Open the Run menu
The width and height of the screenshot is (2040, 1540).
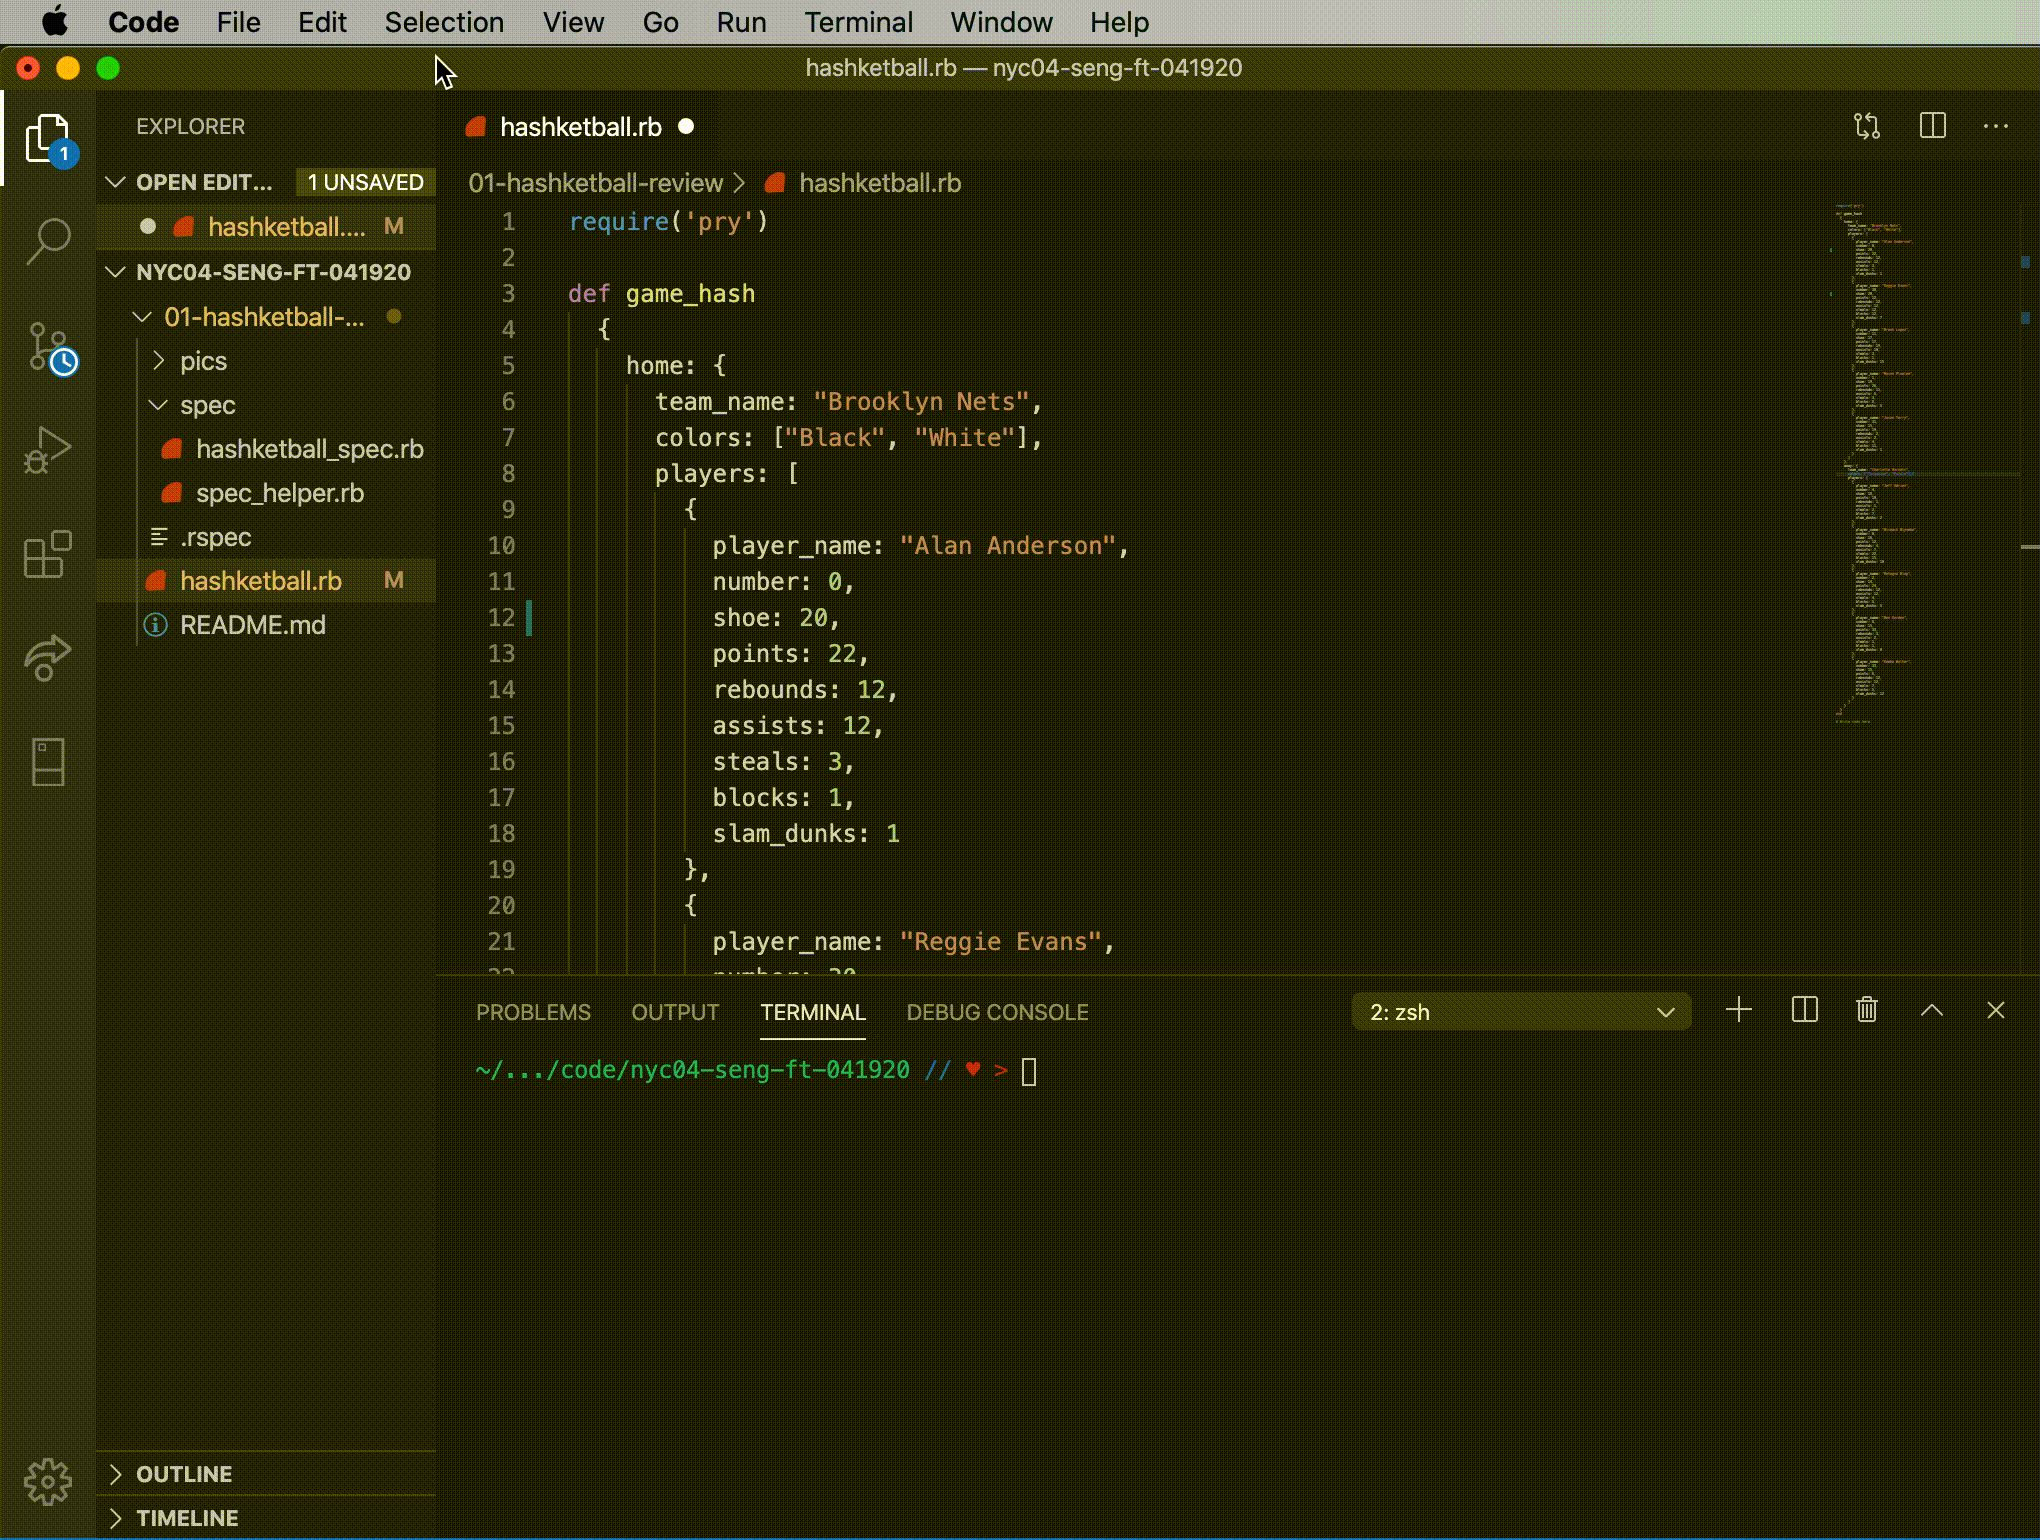(x=741, y=22)
